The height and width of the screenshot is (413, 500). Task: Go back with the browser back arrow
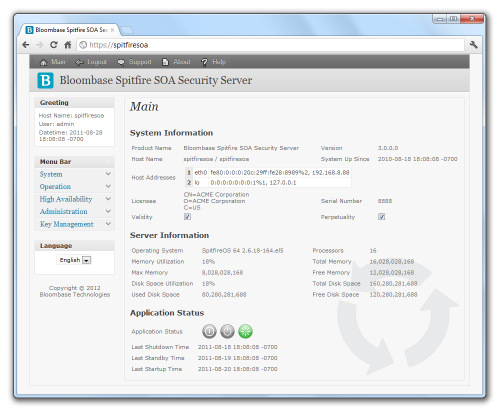26,45
